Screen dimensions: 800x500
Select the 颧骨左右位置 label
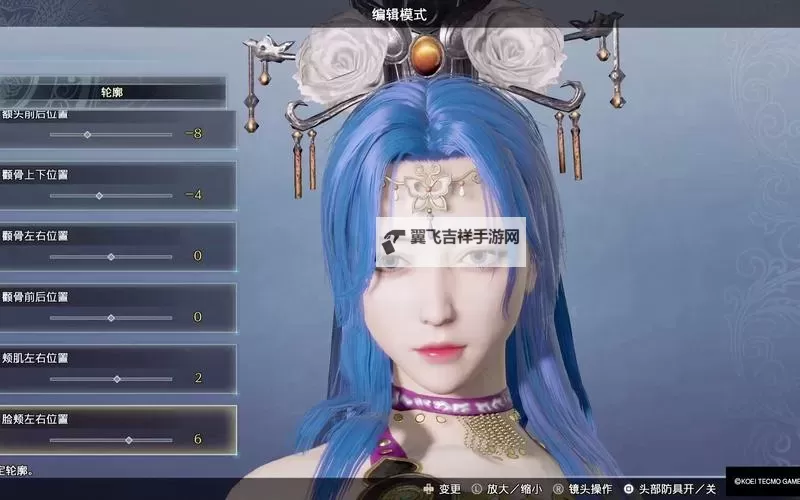pos(35,236)
